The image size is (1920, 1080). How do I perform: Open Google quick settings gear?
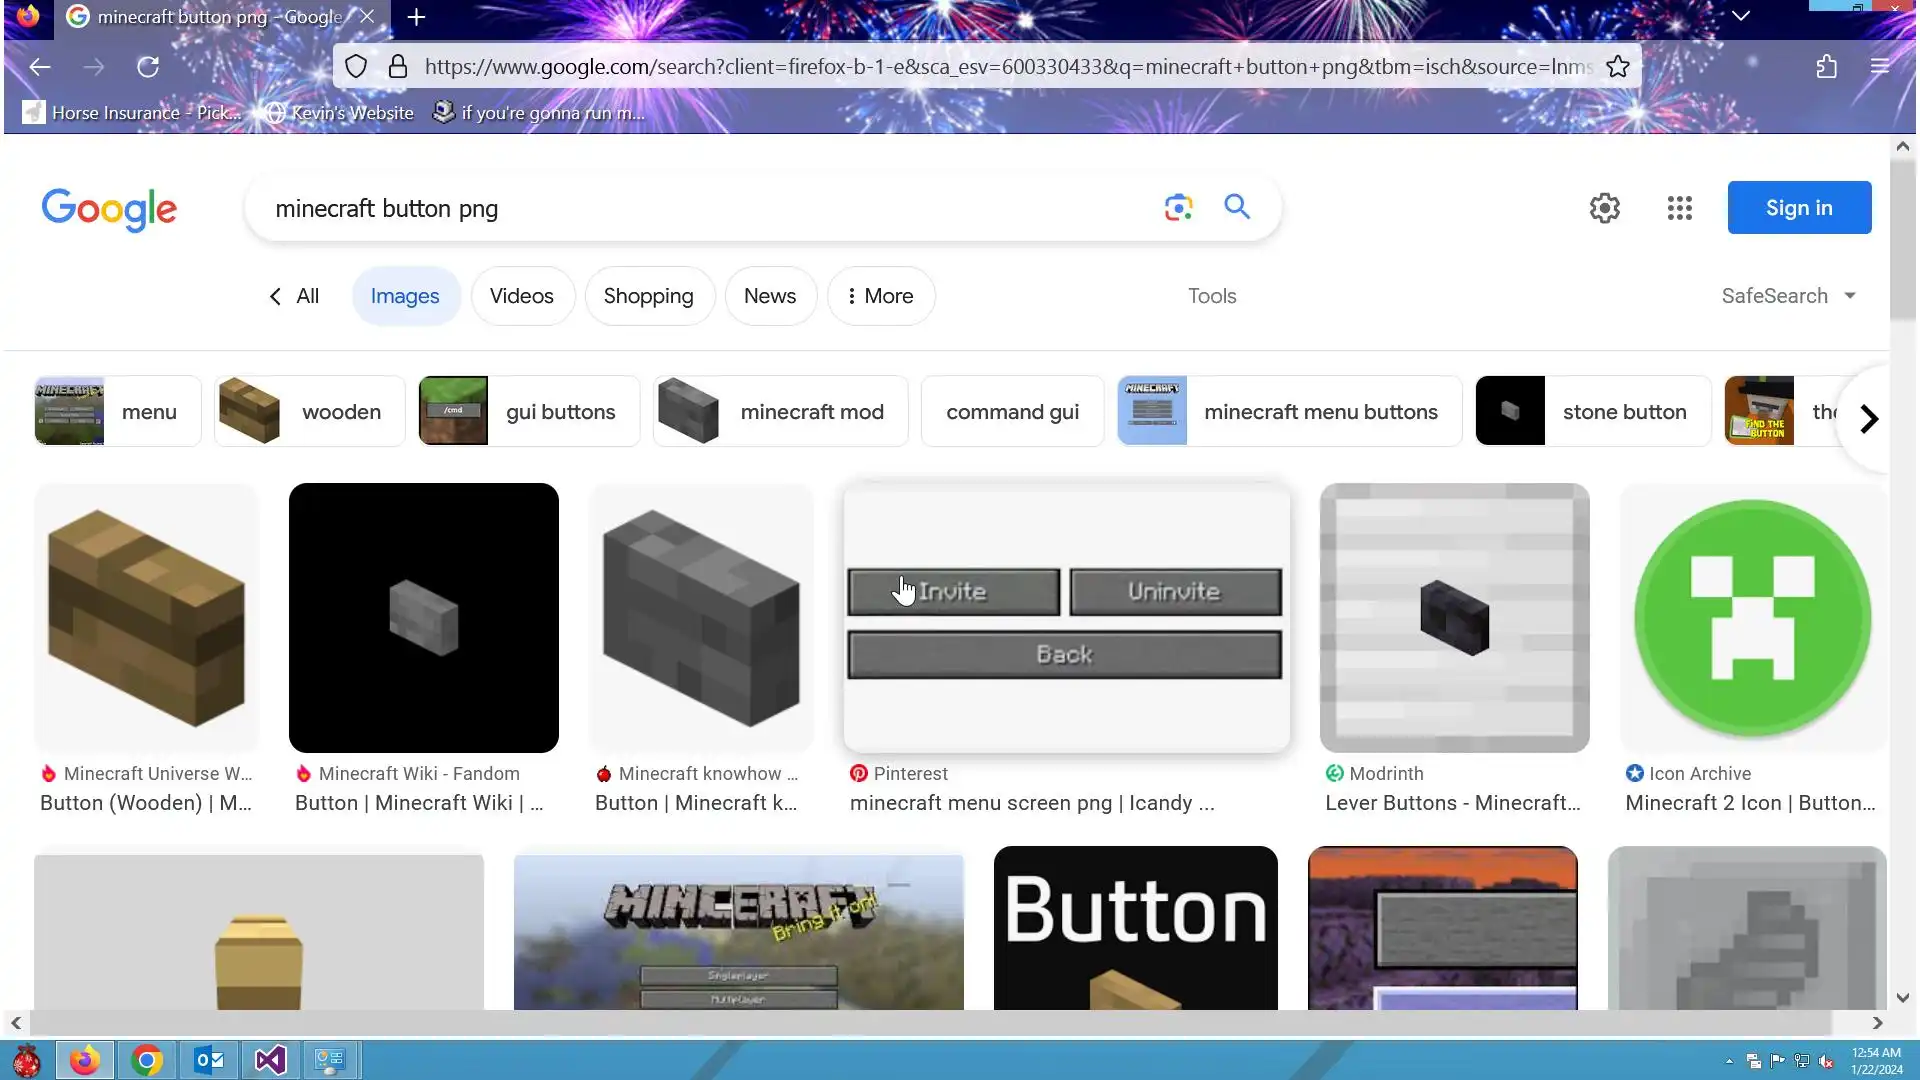(x=1604, y=208)
